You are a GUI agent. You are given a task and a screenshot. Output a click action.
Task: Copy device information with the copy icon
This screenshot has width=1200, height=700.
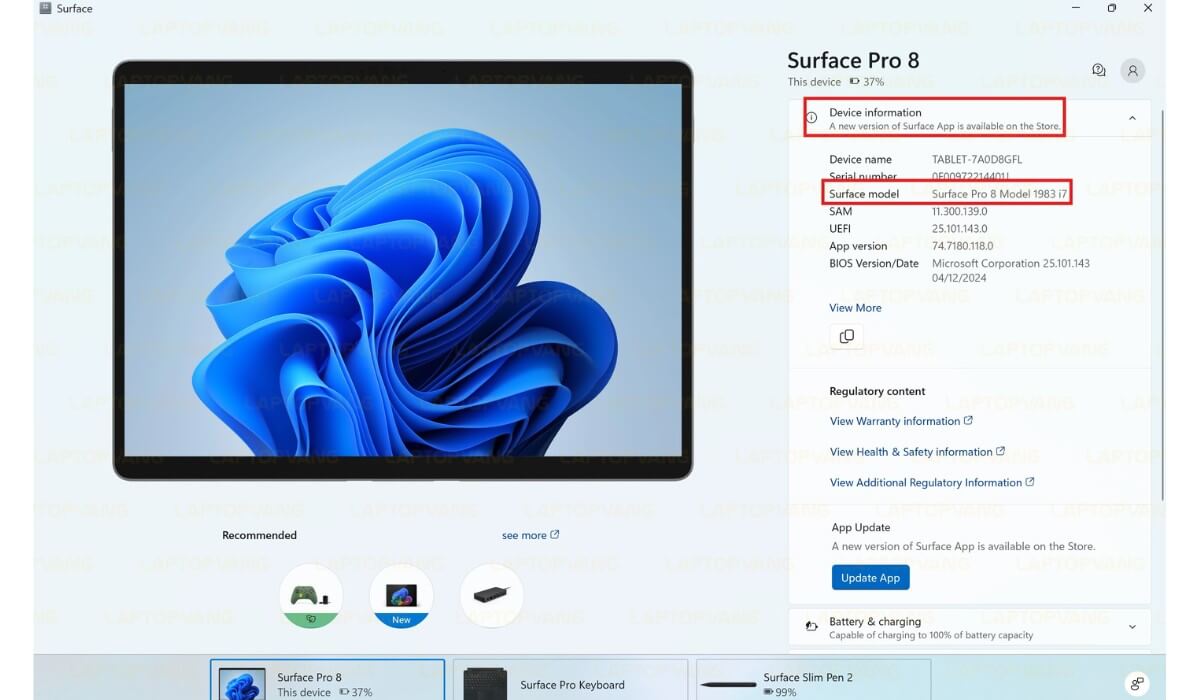click(847, 336)
